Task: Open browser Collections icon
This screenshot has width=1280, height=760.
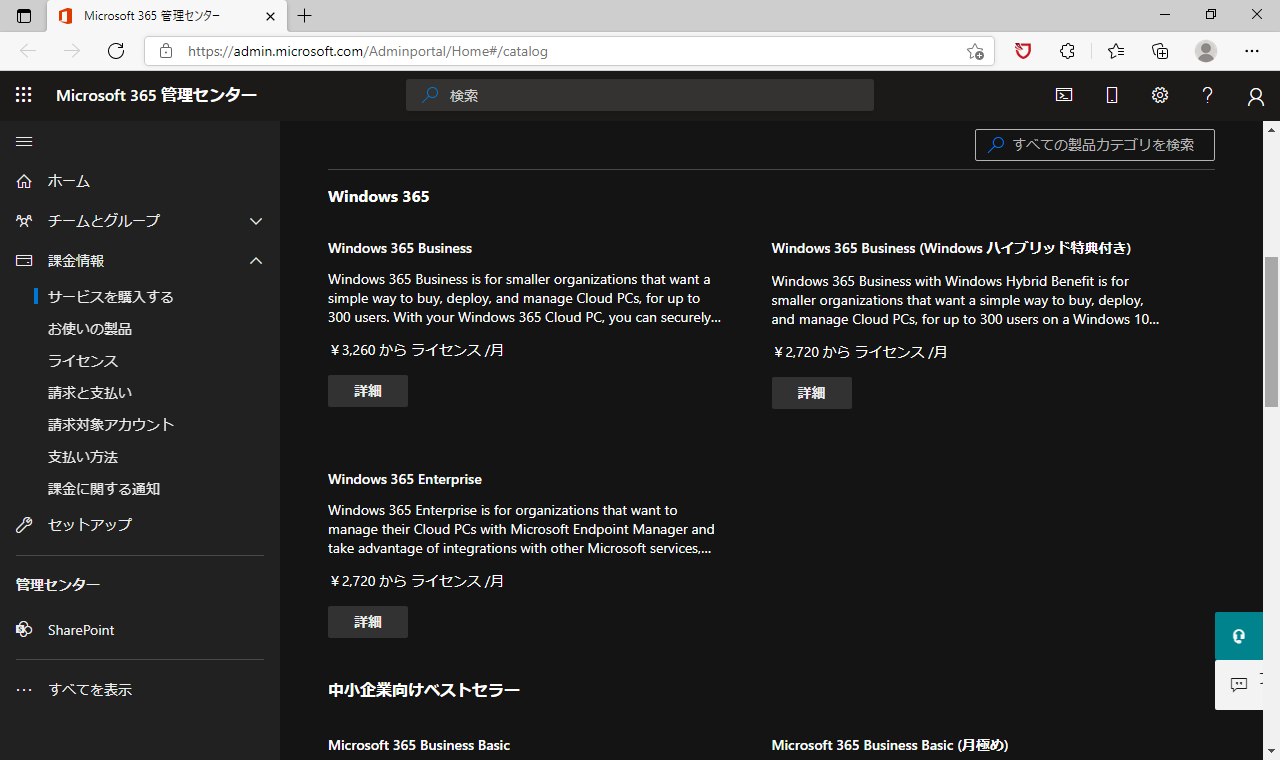Action: click(x=1160, y=51)
